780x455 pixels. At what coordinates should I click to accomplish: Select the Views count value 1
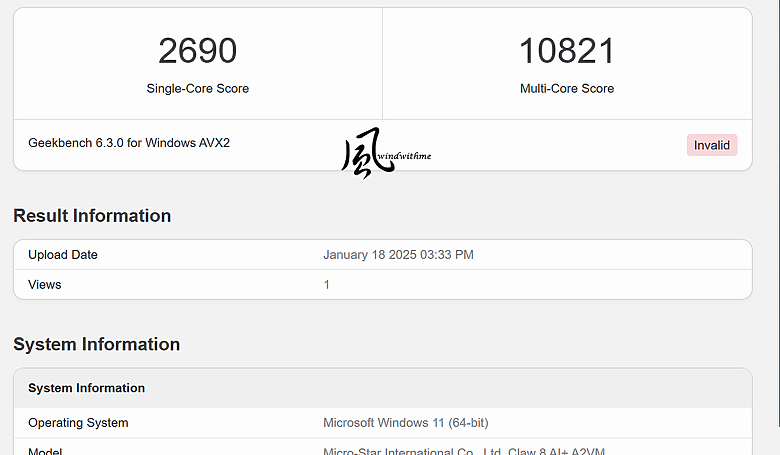[326, 284]
